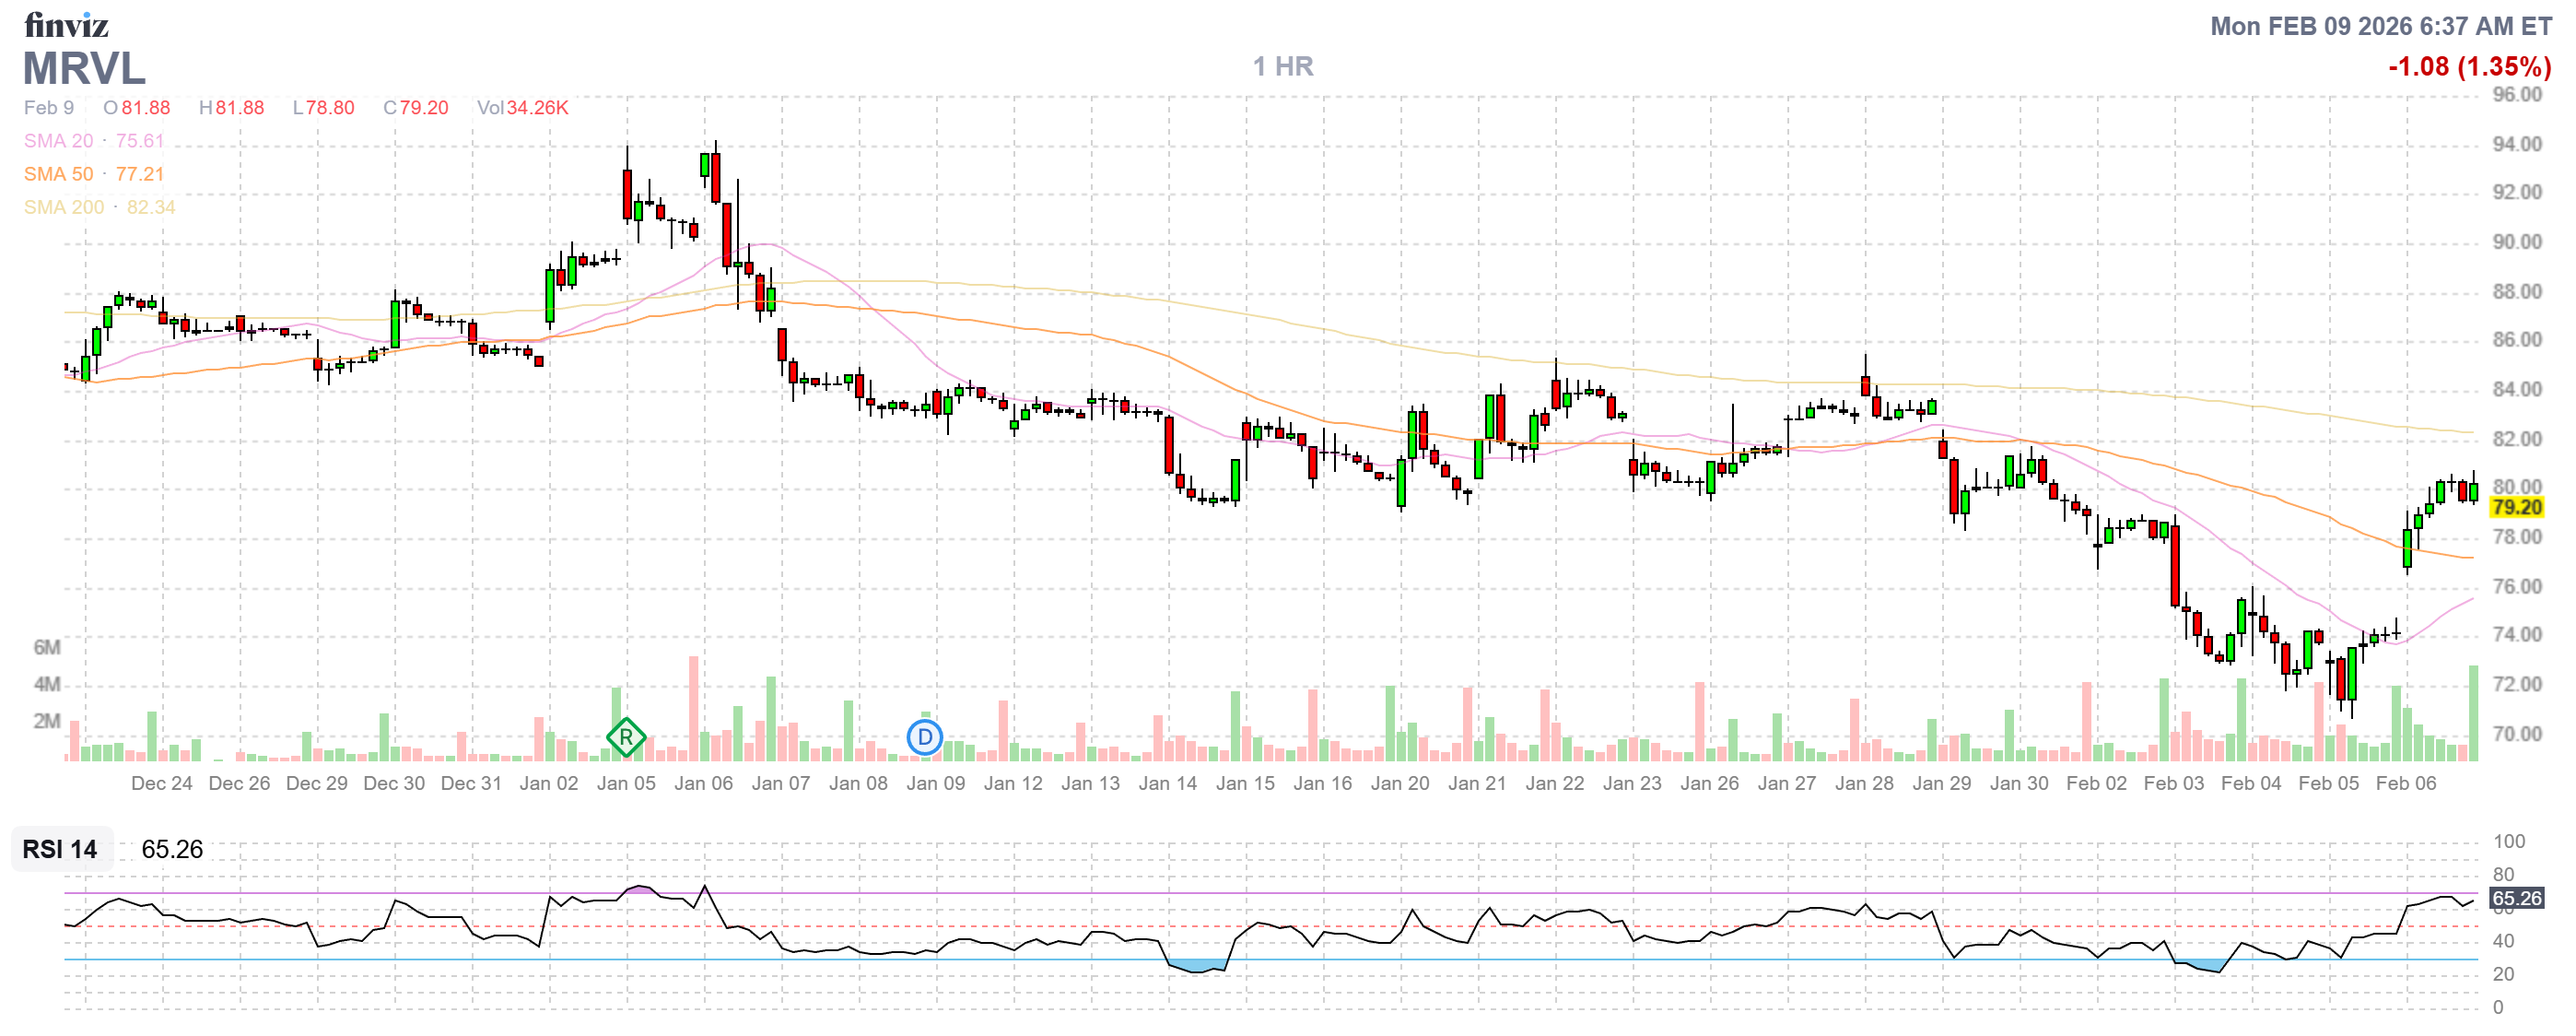Image resolution: width=2576 pixels, height=1036 pixels.
Task: Click the blue D dividend marker
Action: pos(925,738)
